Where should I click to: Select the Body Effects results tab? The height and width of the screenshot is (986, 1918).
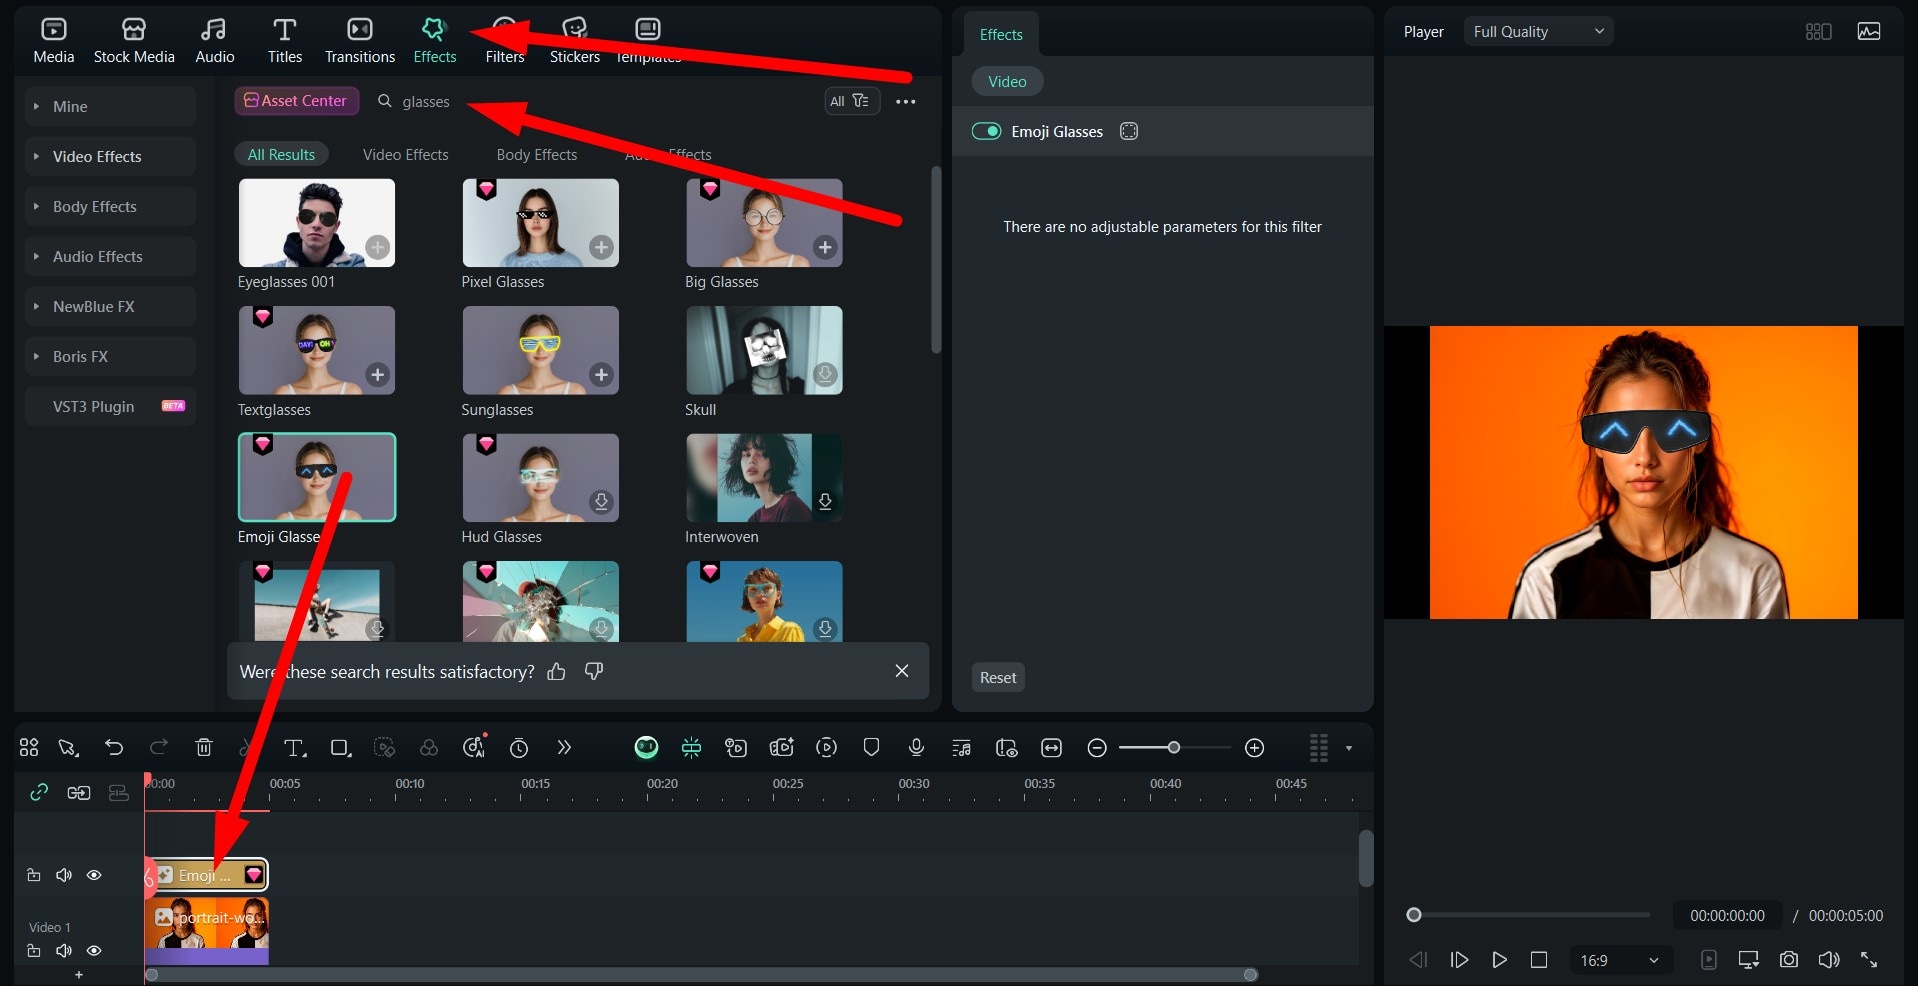(537, 154)
